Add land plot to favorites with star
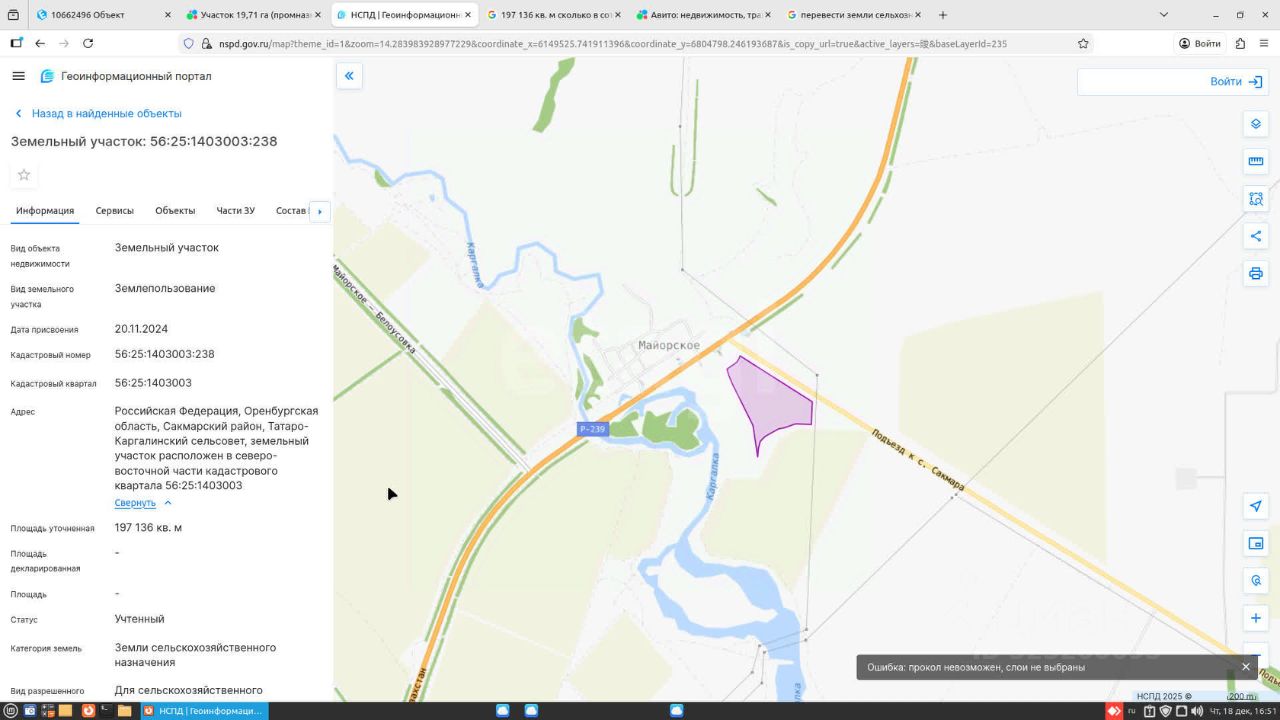The height and width of the screenshot is (720, 1280). tap(24, 175)
